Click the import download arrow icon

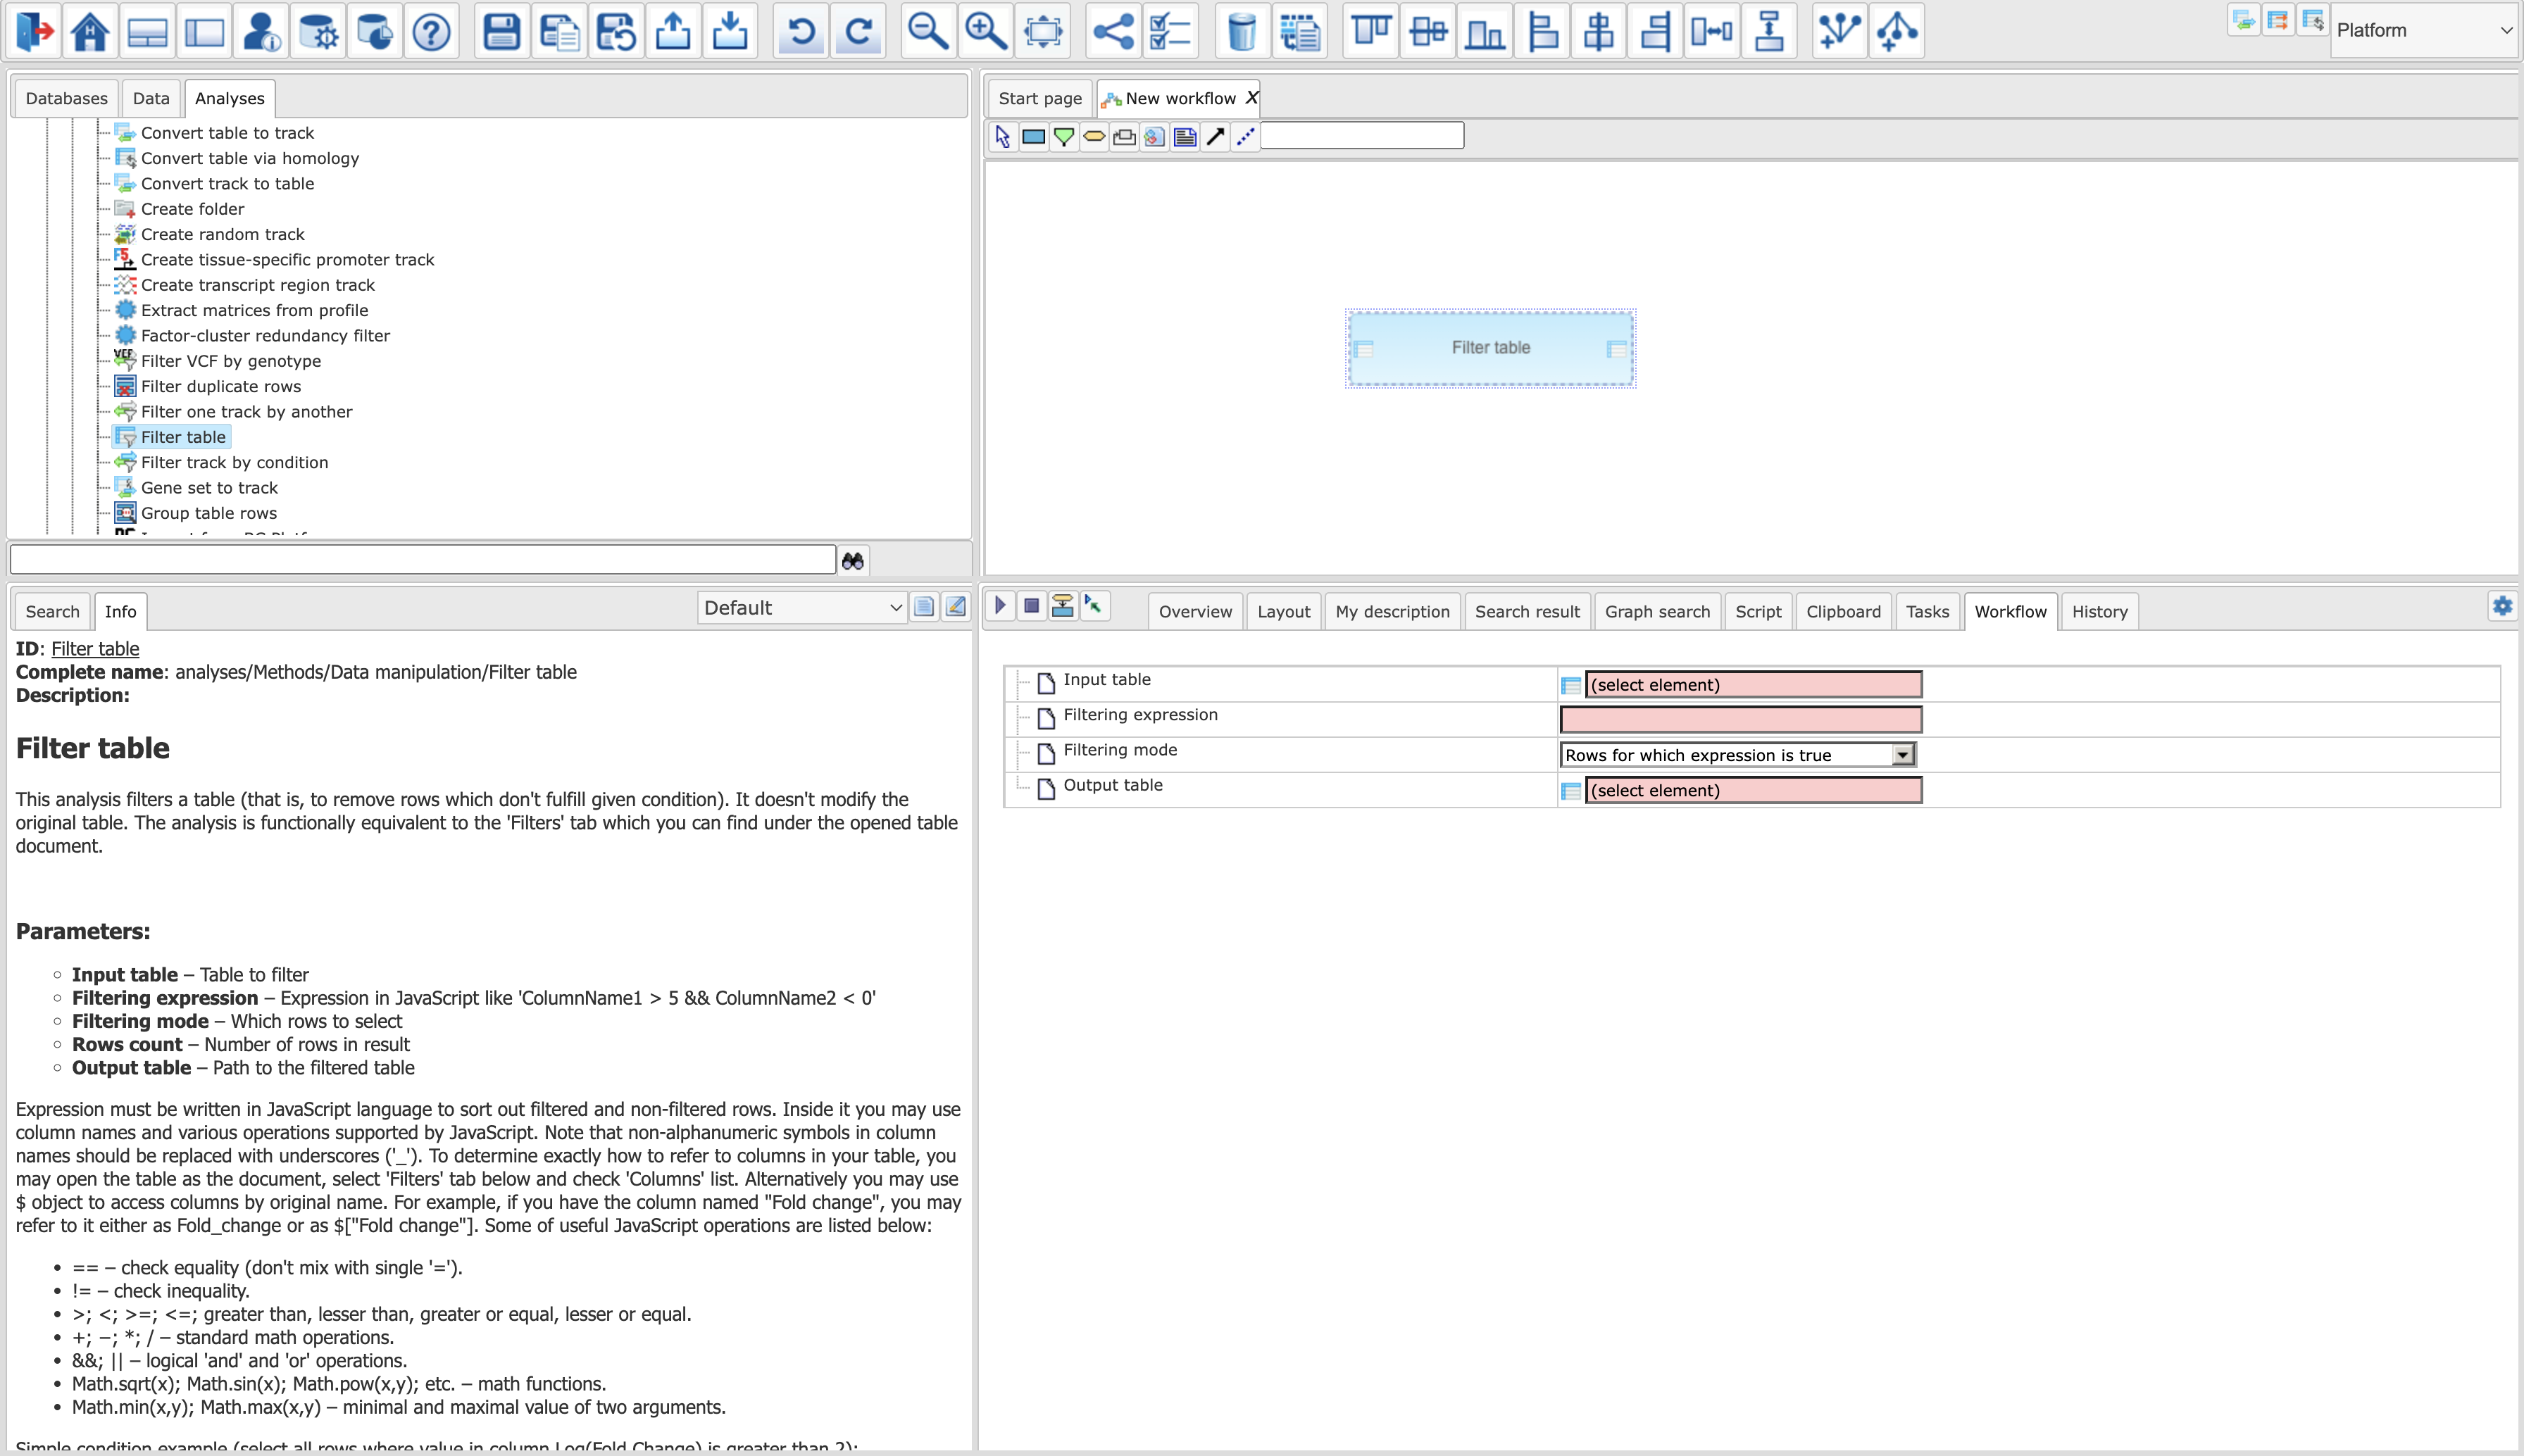tap(731, 31)
